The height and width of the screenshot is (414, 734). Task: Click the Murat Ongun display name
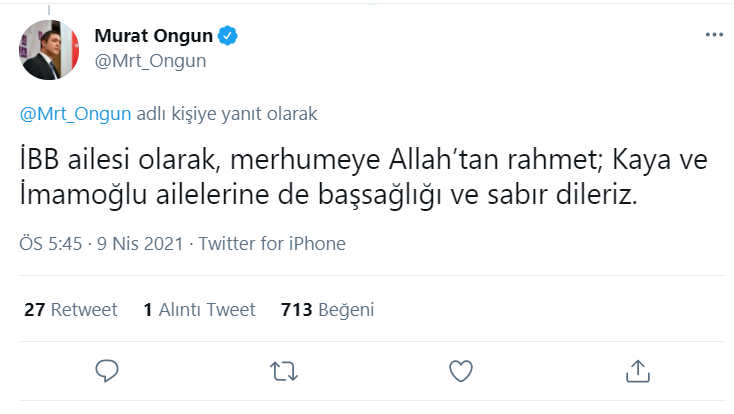153,37
